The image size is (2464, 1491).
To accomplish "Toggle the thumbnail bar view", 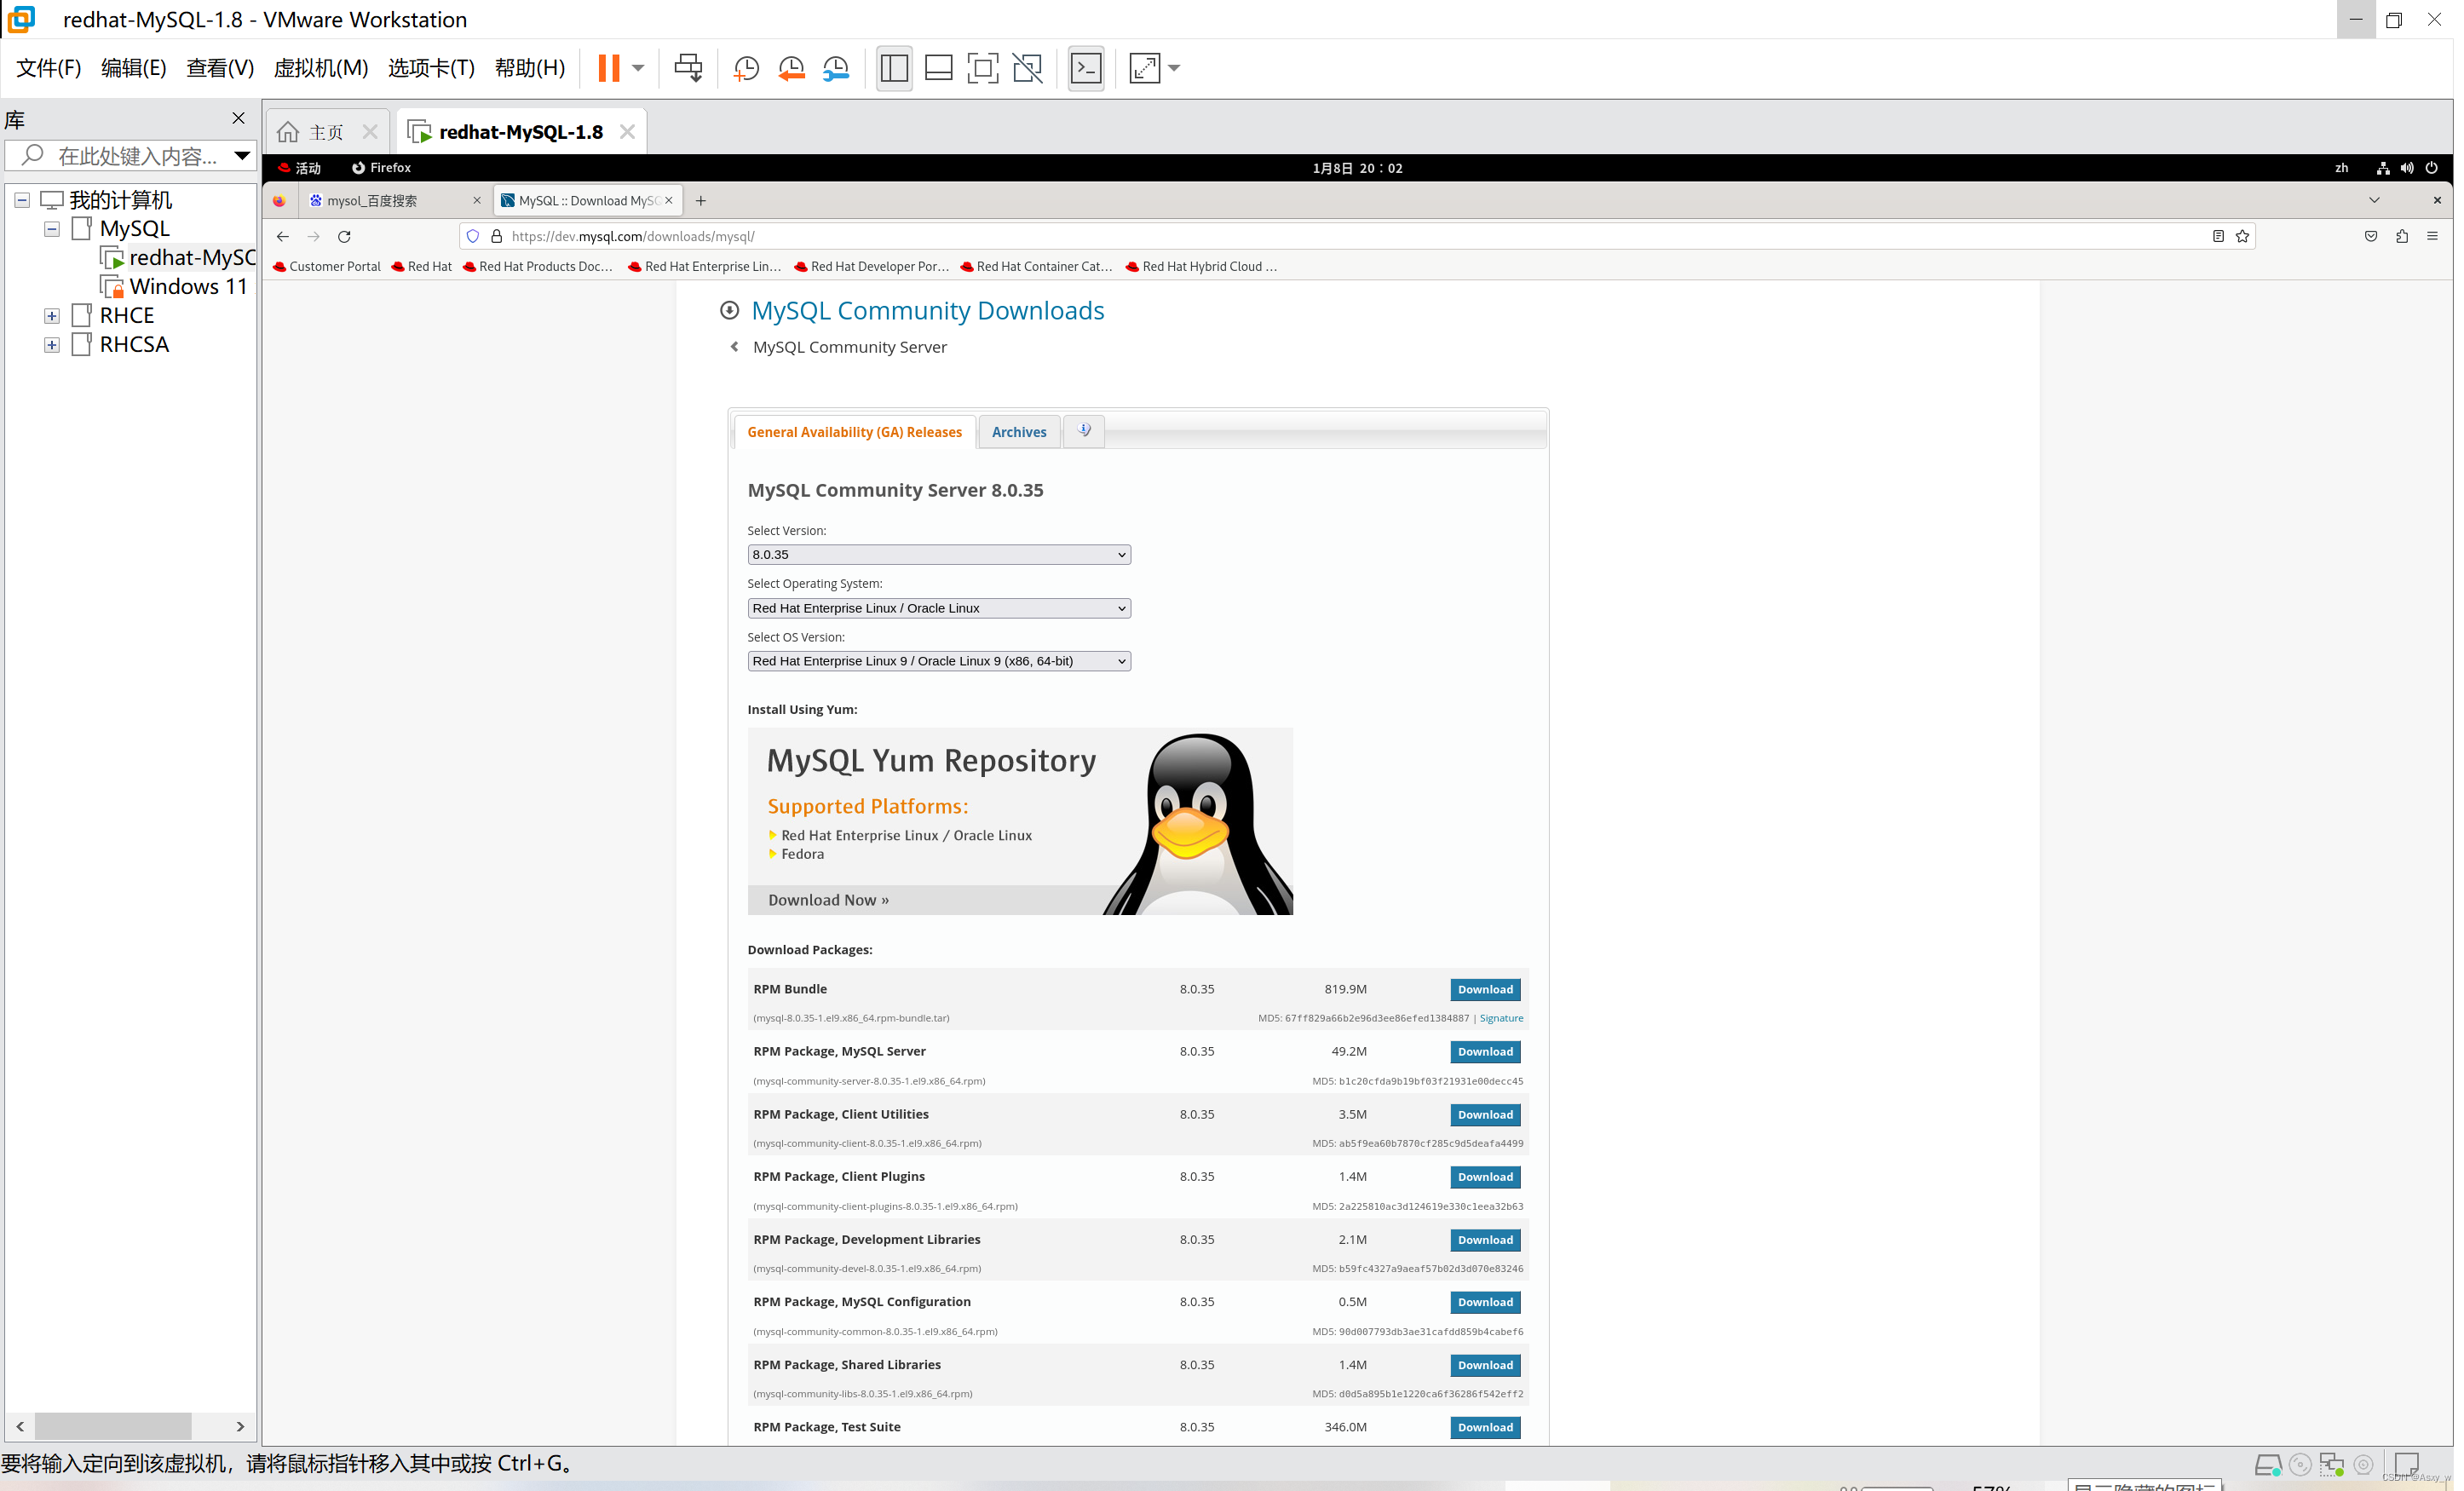I will 938,67.
